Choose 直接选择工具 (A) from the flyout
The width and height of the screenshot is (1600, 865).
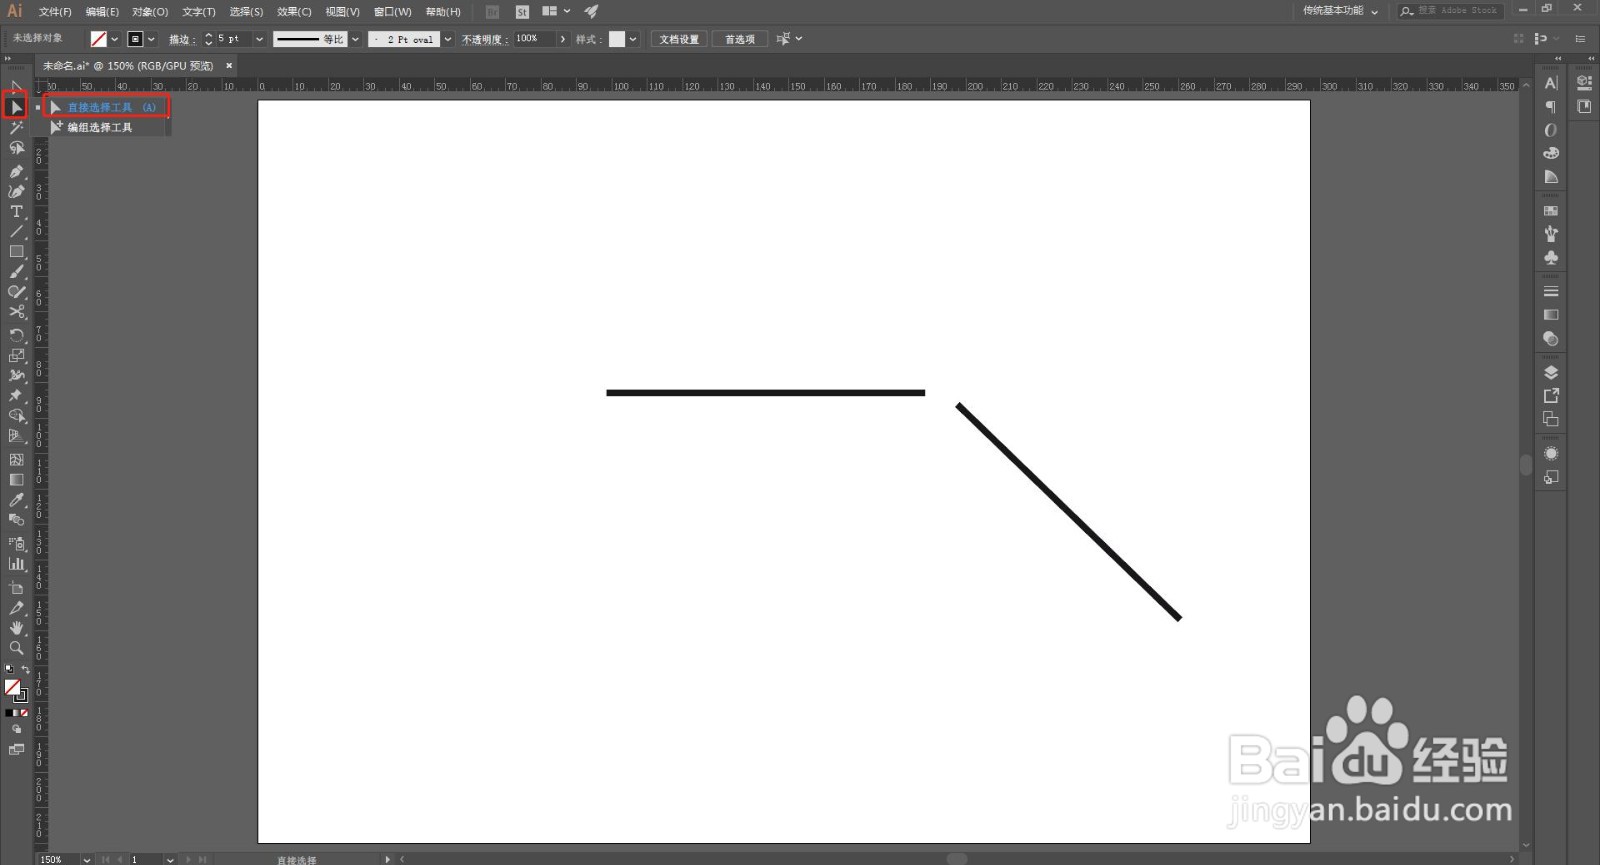click(105, 107)
